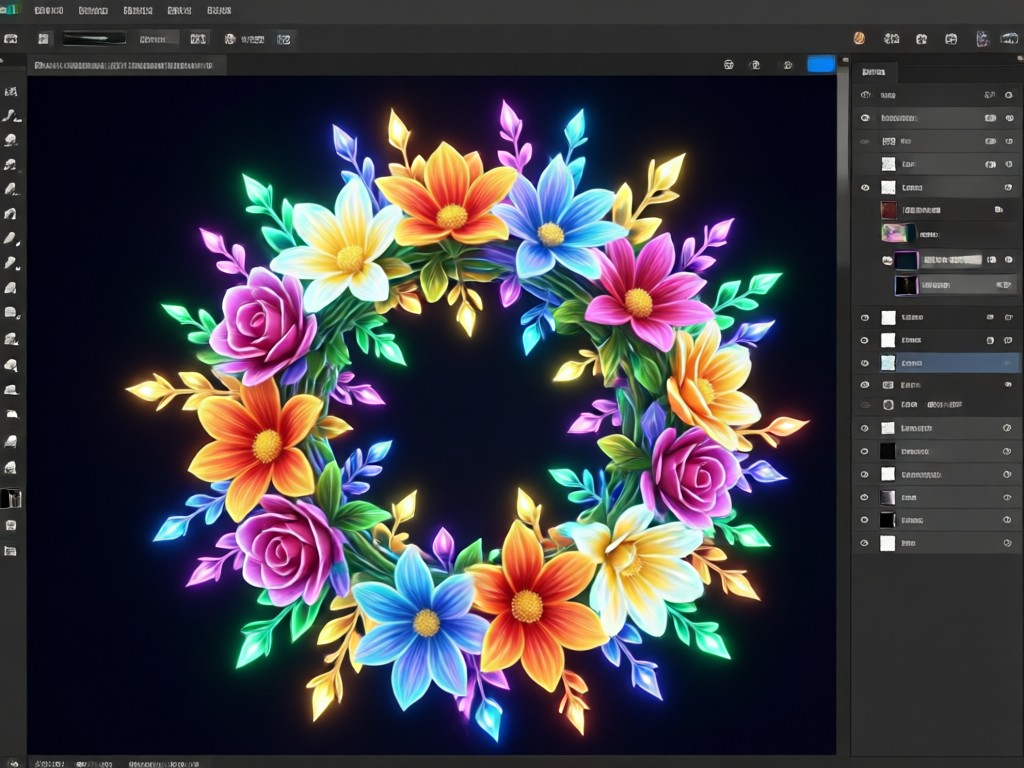Switch to the layers panel tab

[873, 72]
